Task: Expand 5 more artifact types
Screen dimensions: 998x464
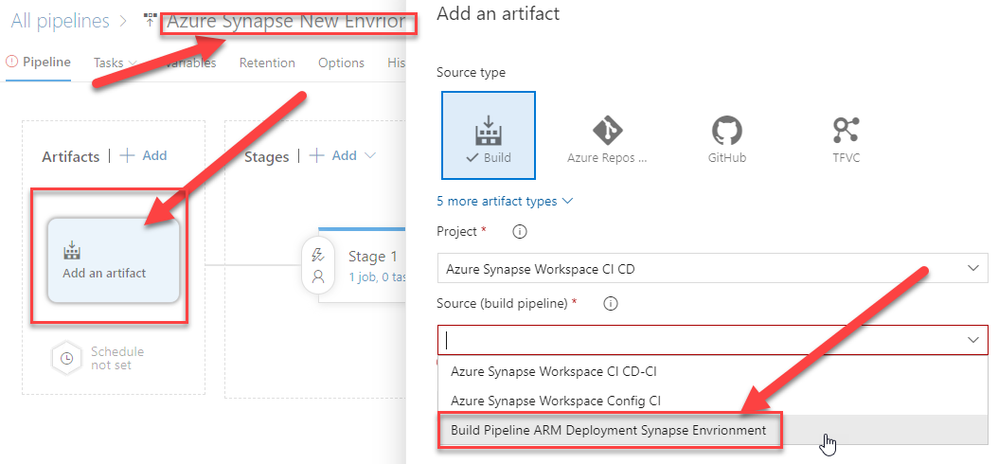Action: click(505, 201)
